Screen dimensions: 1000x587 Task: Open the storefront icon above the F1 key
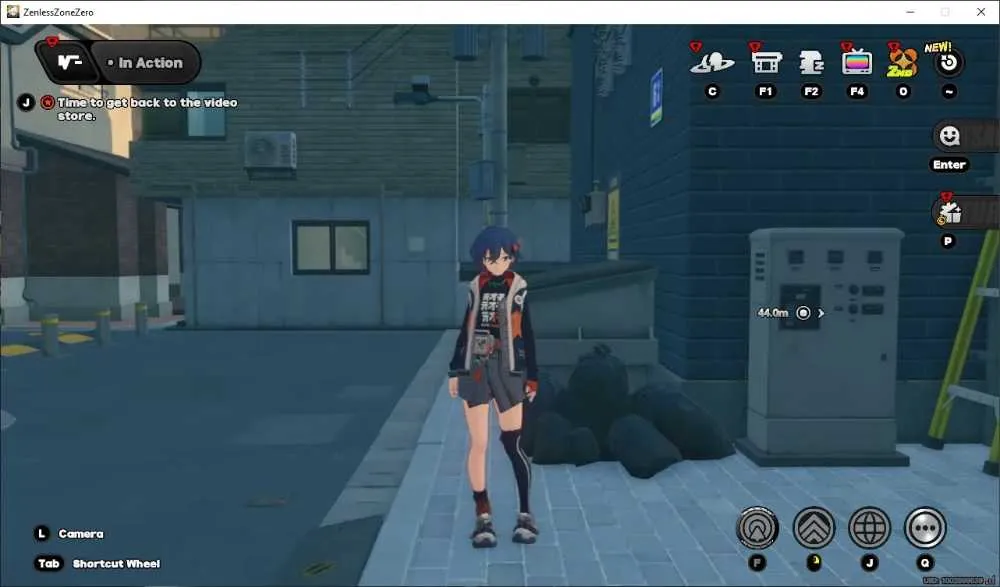click(766, 63)
